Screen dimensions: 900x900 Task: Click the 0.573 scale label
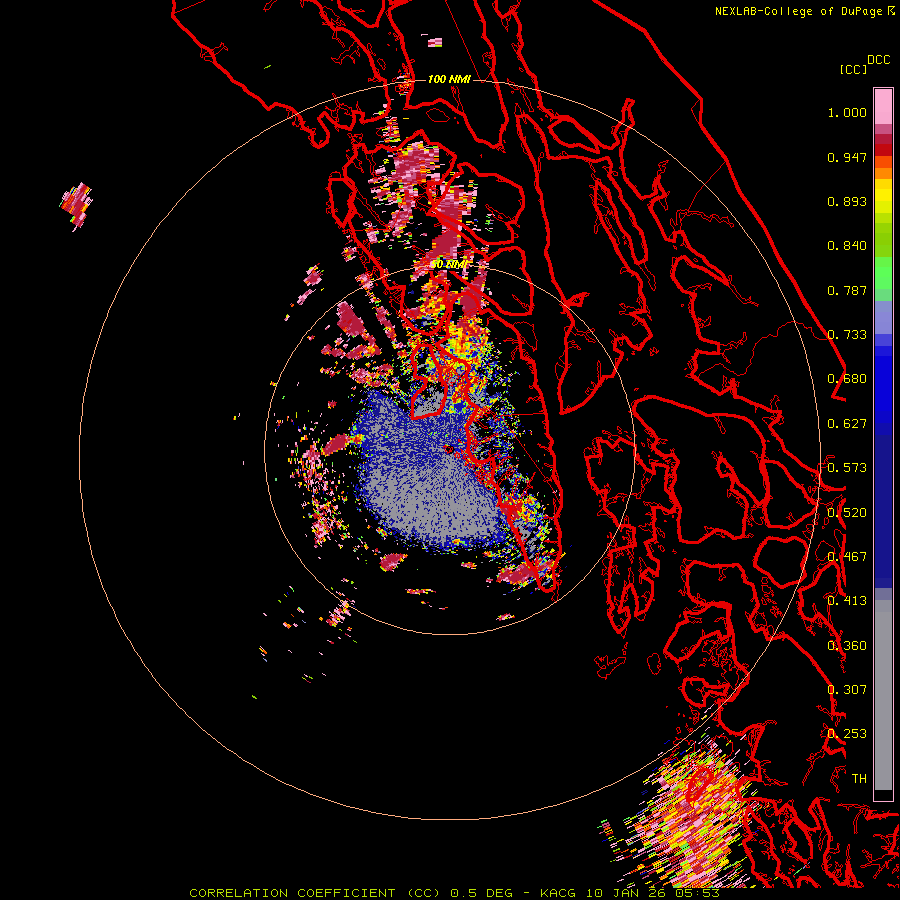tap(847, 468)
